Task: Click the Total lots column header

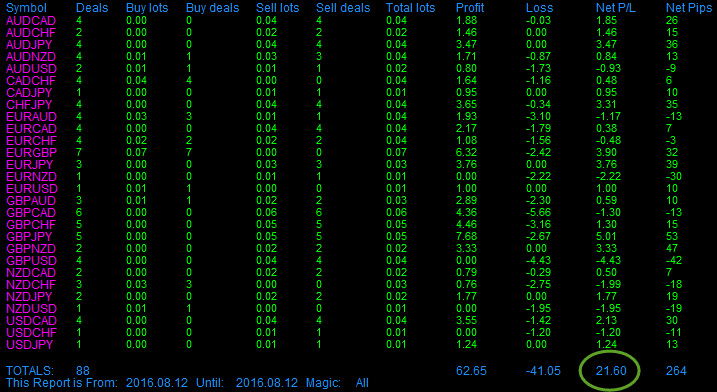Action: (x=411, y=8)
